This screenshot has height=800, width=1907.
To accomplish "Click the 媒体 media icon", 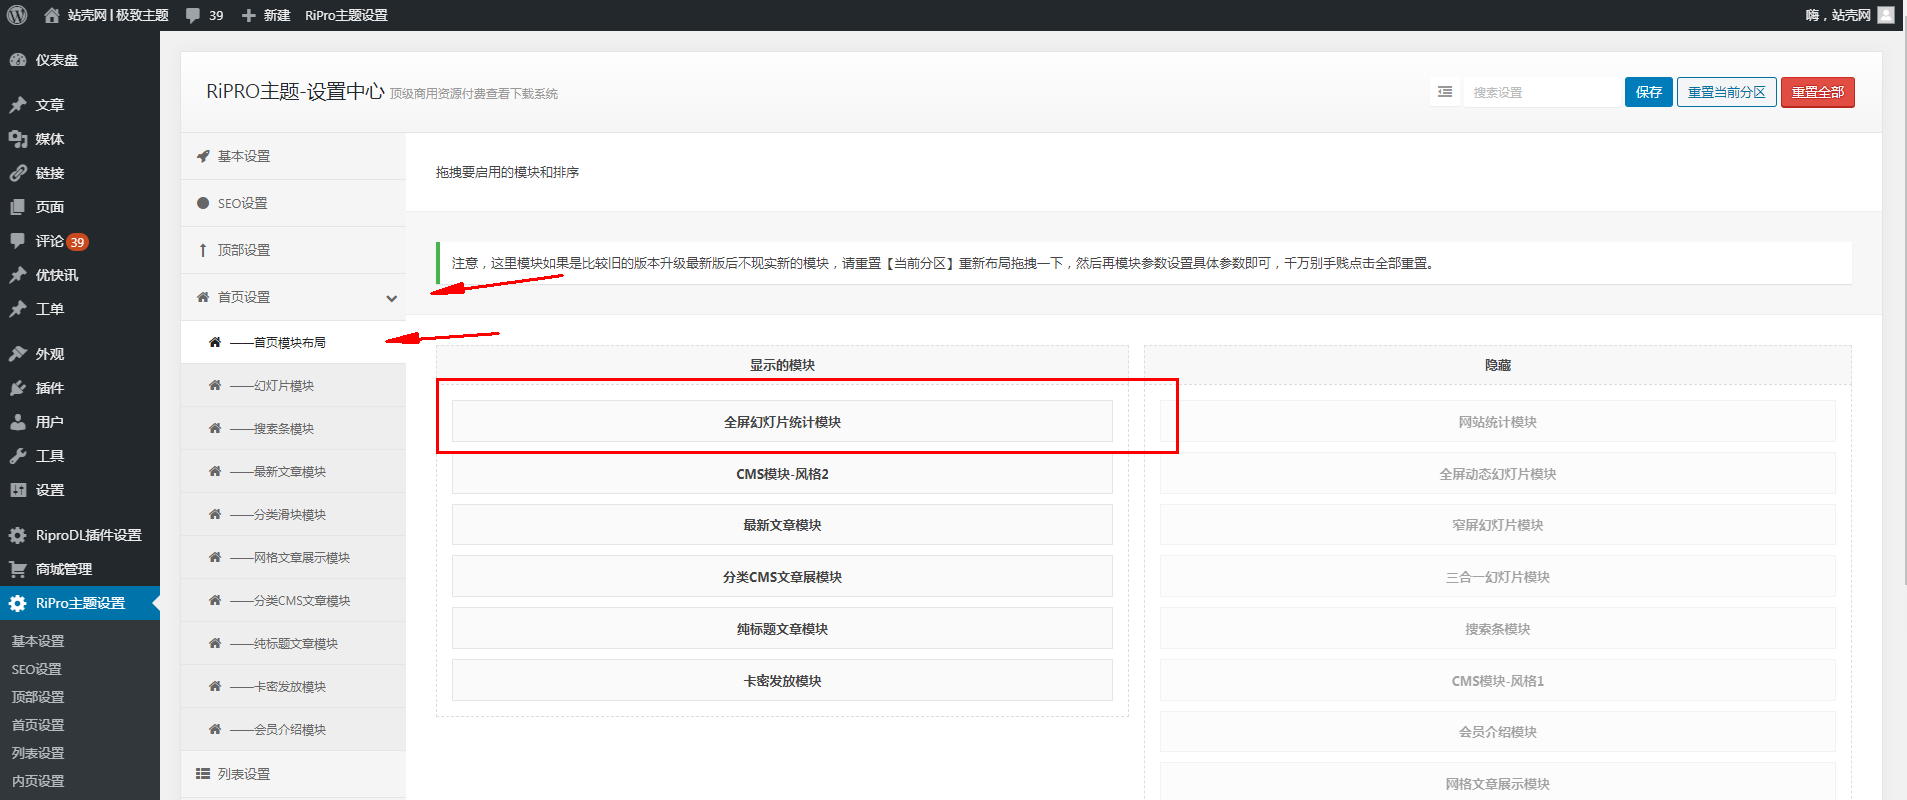I will 18,139.
